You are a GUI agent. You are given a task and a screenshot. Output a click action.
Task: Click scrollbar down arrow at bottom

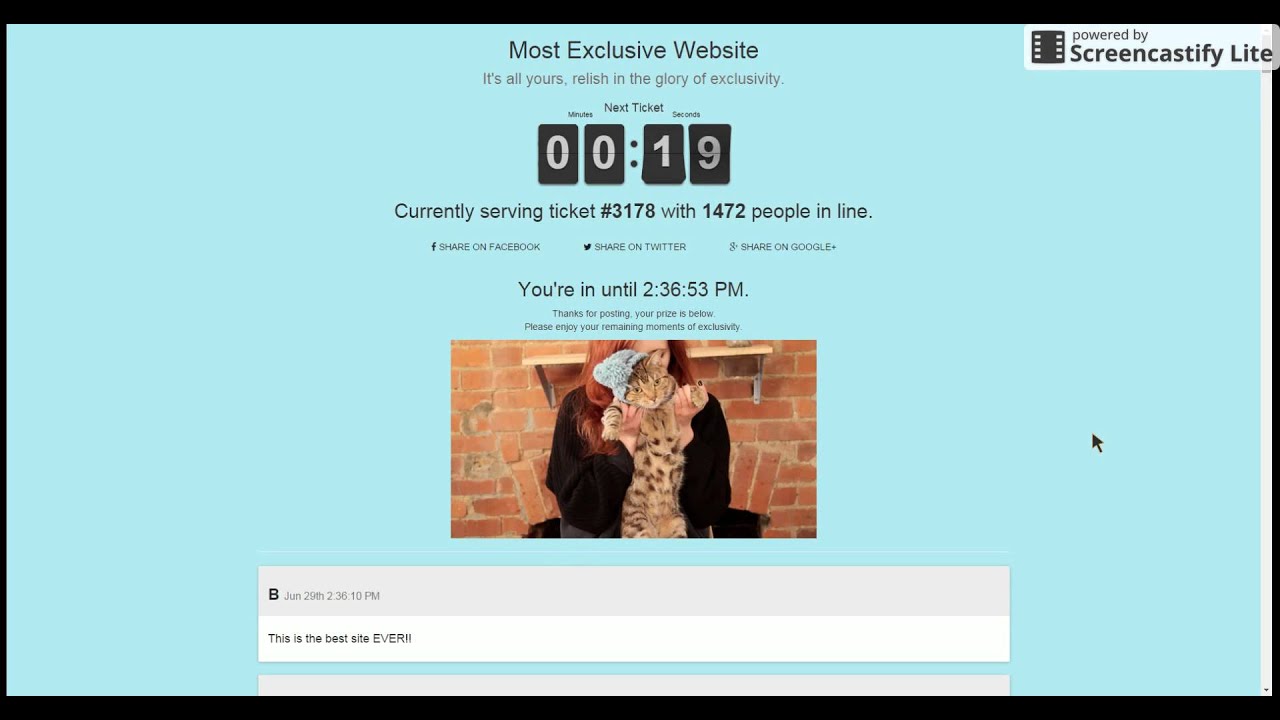coord(1266,689)
